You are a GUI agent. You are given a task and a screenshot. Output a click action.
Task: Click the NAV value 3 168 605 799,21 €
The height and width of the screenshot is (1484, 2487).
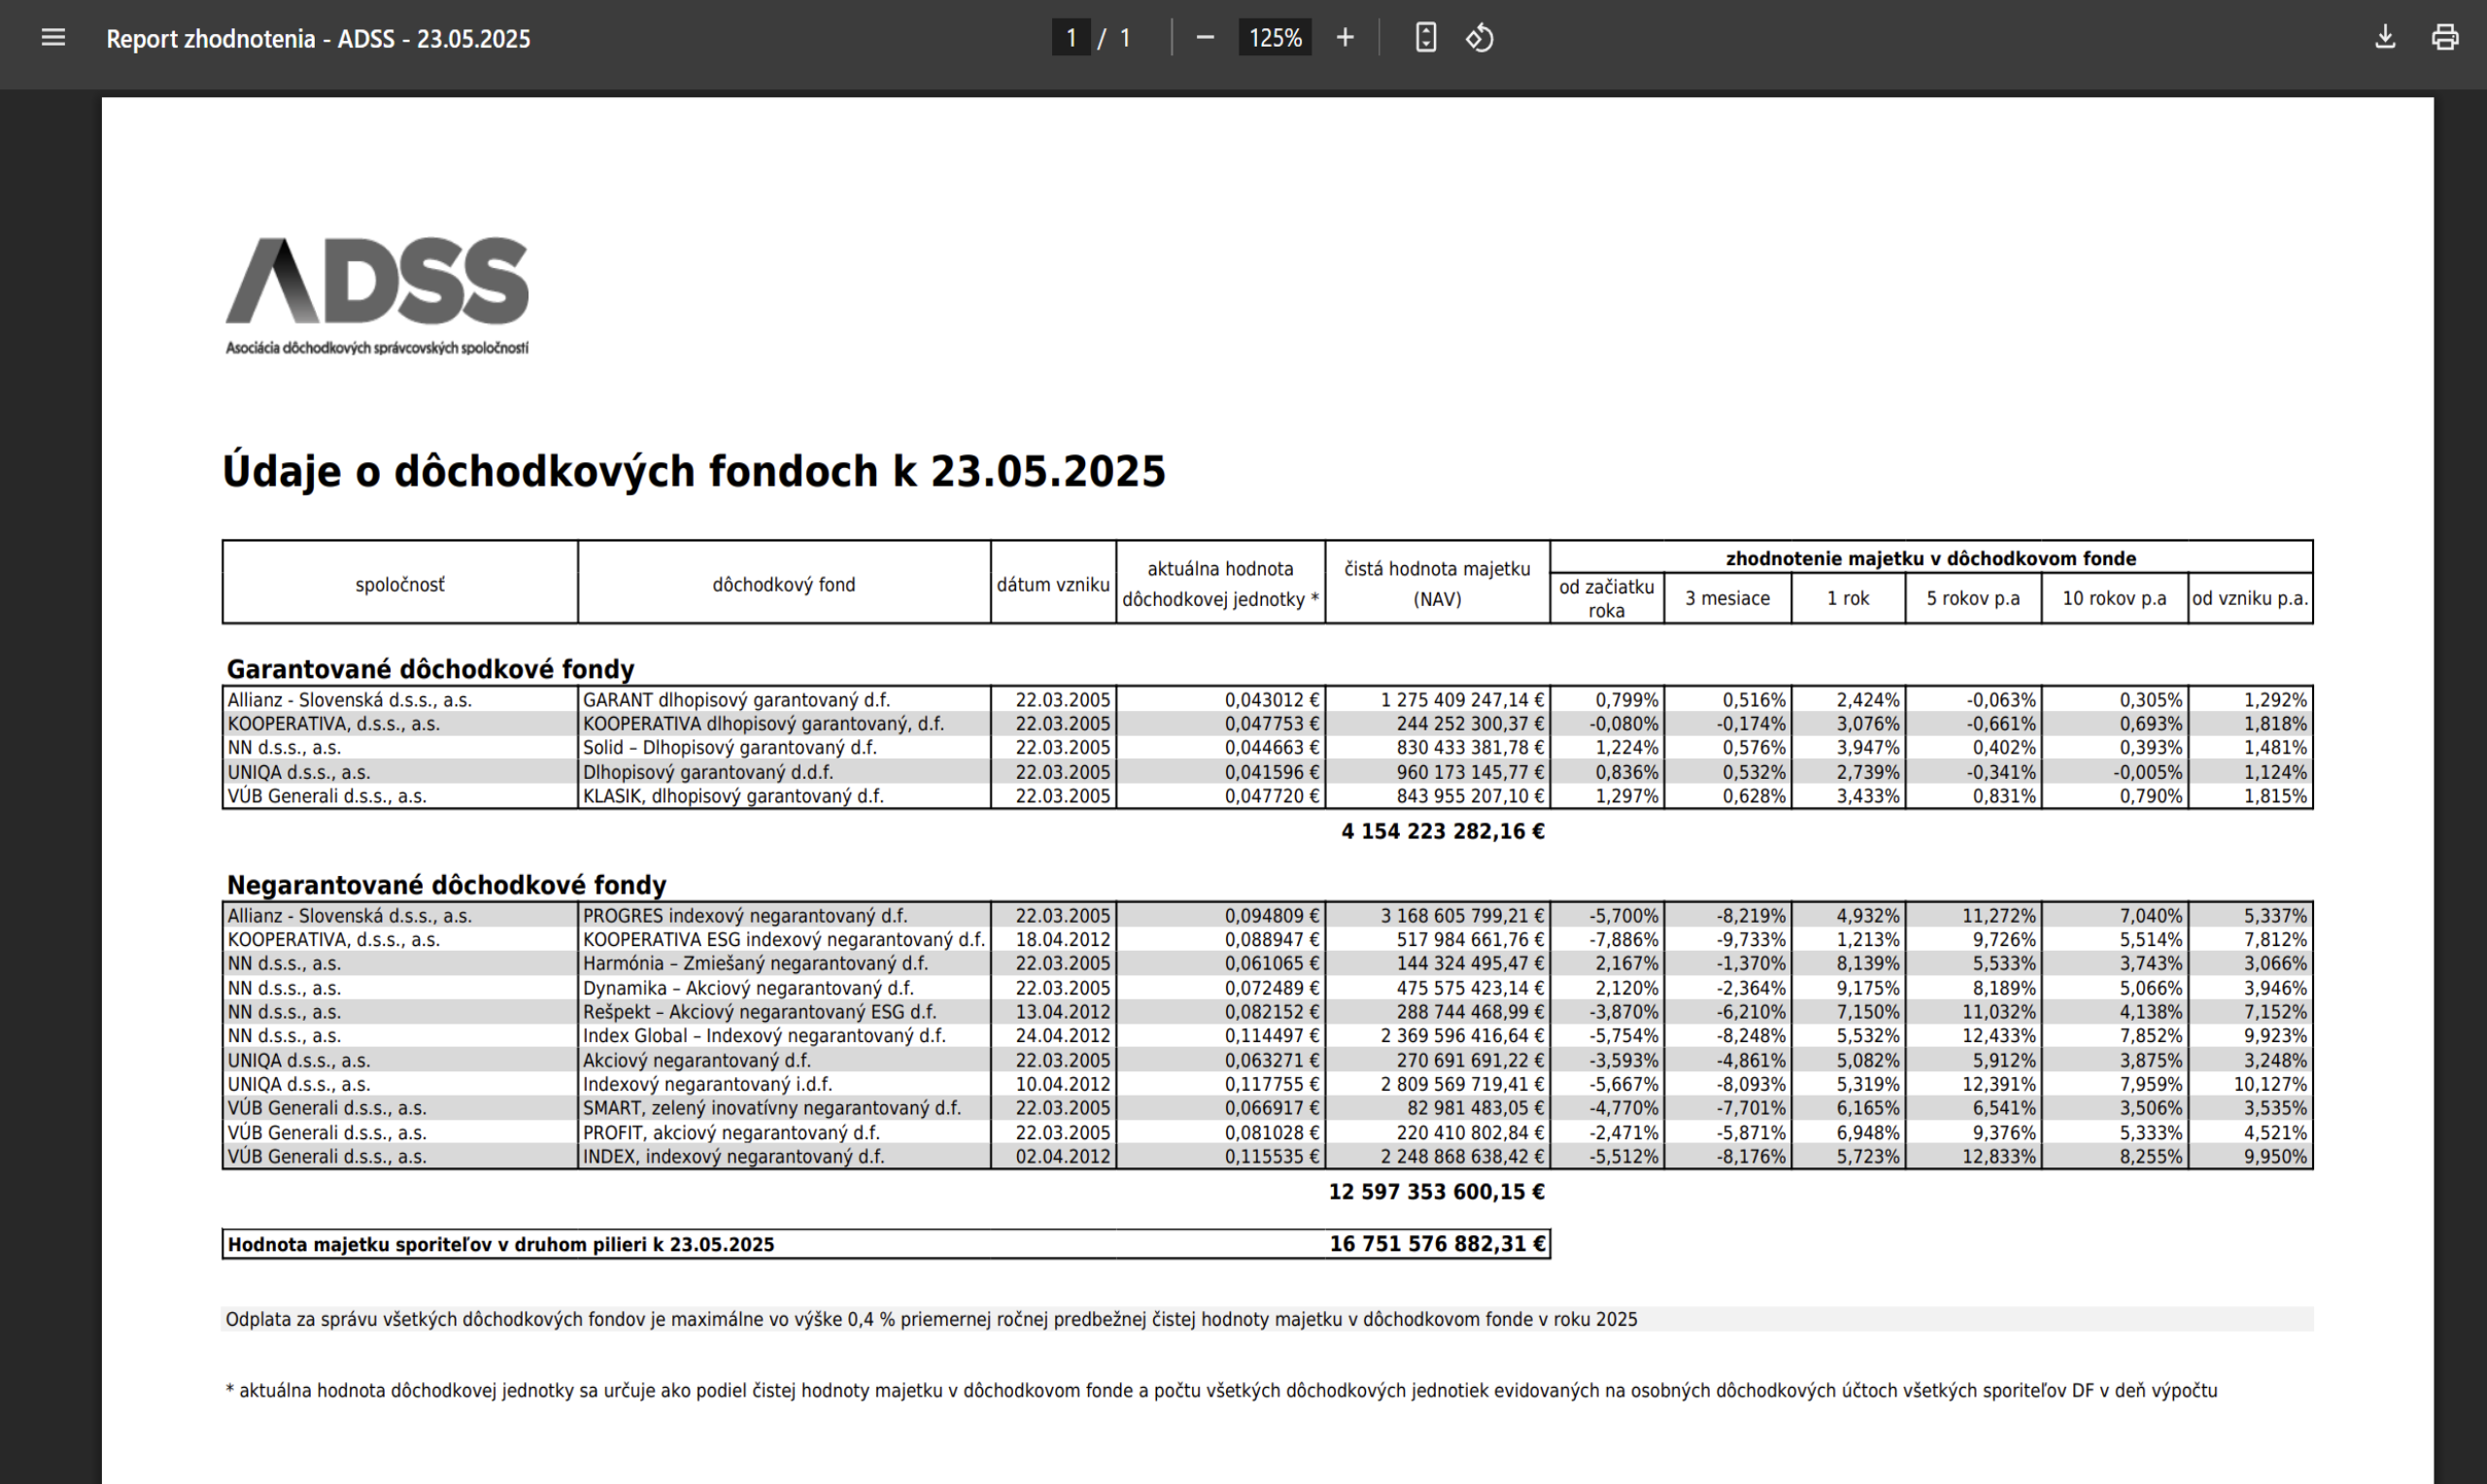pyautogui.click(x=1462, y=916)
